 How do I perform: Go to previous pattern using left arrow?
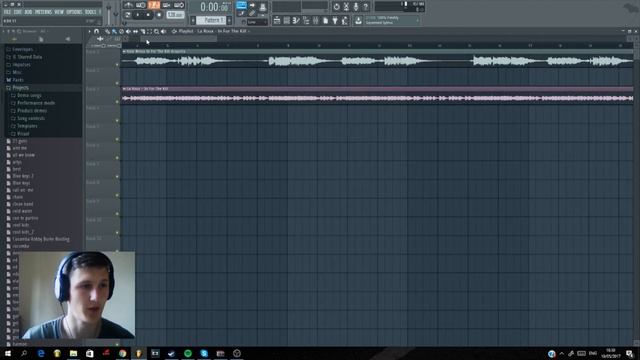click(x=193, y=20)
